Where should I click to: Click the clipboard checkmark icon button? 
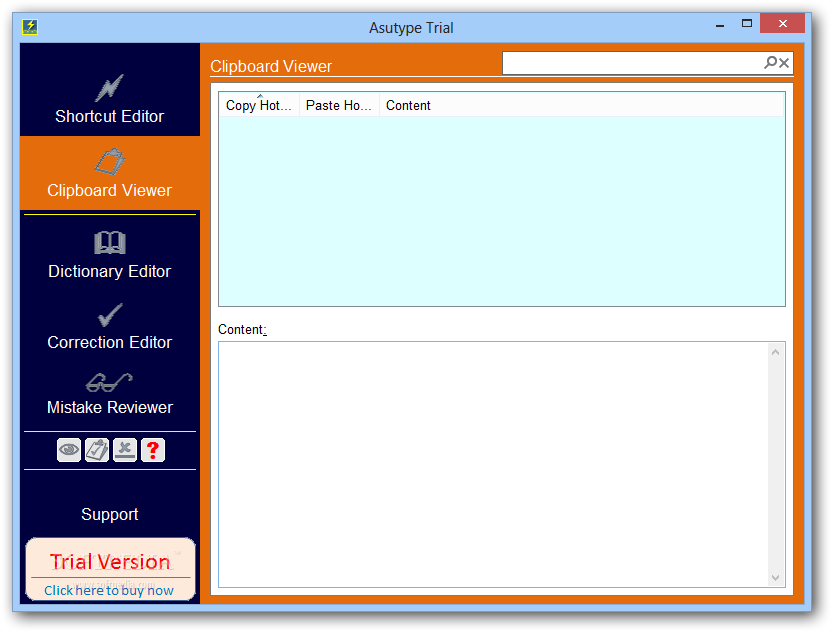(97, 450)
